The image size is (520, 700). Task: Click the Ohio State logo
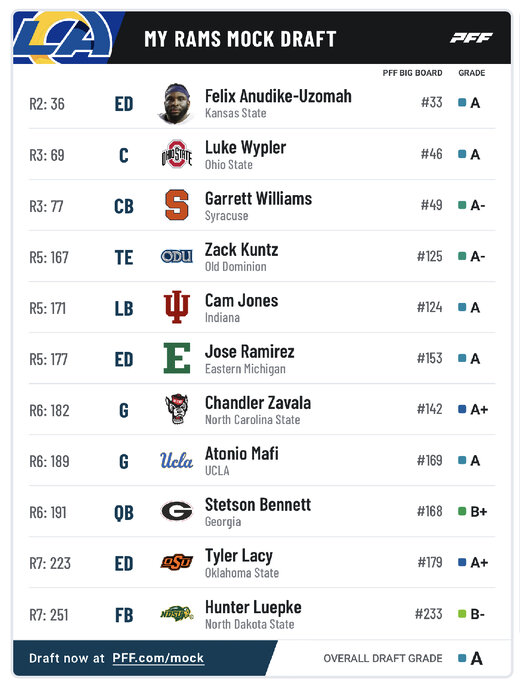point(177,154)
